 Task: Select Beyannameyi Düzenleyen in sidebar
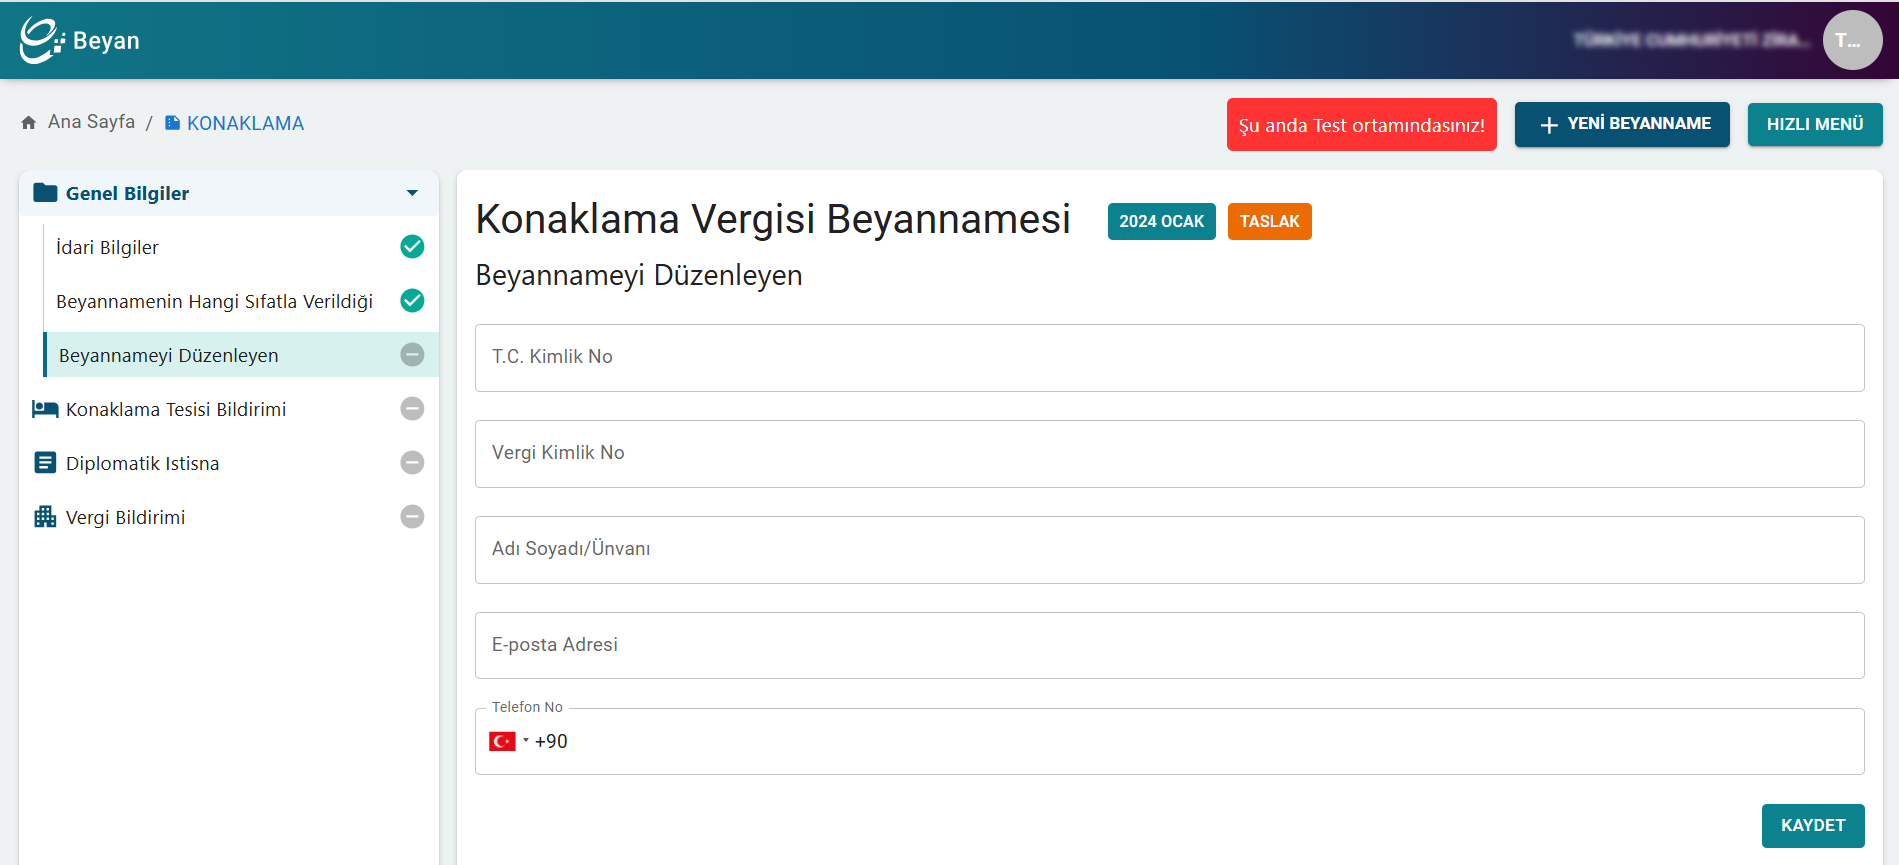241,355
